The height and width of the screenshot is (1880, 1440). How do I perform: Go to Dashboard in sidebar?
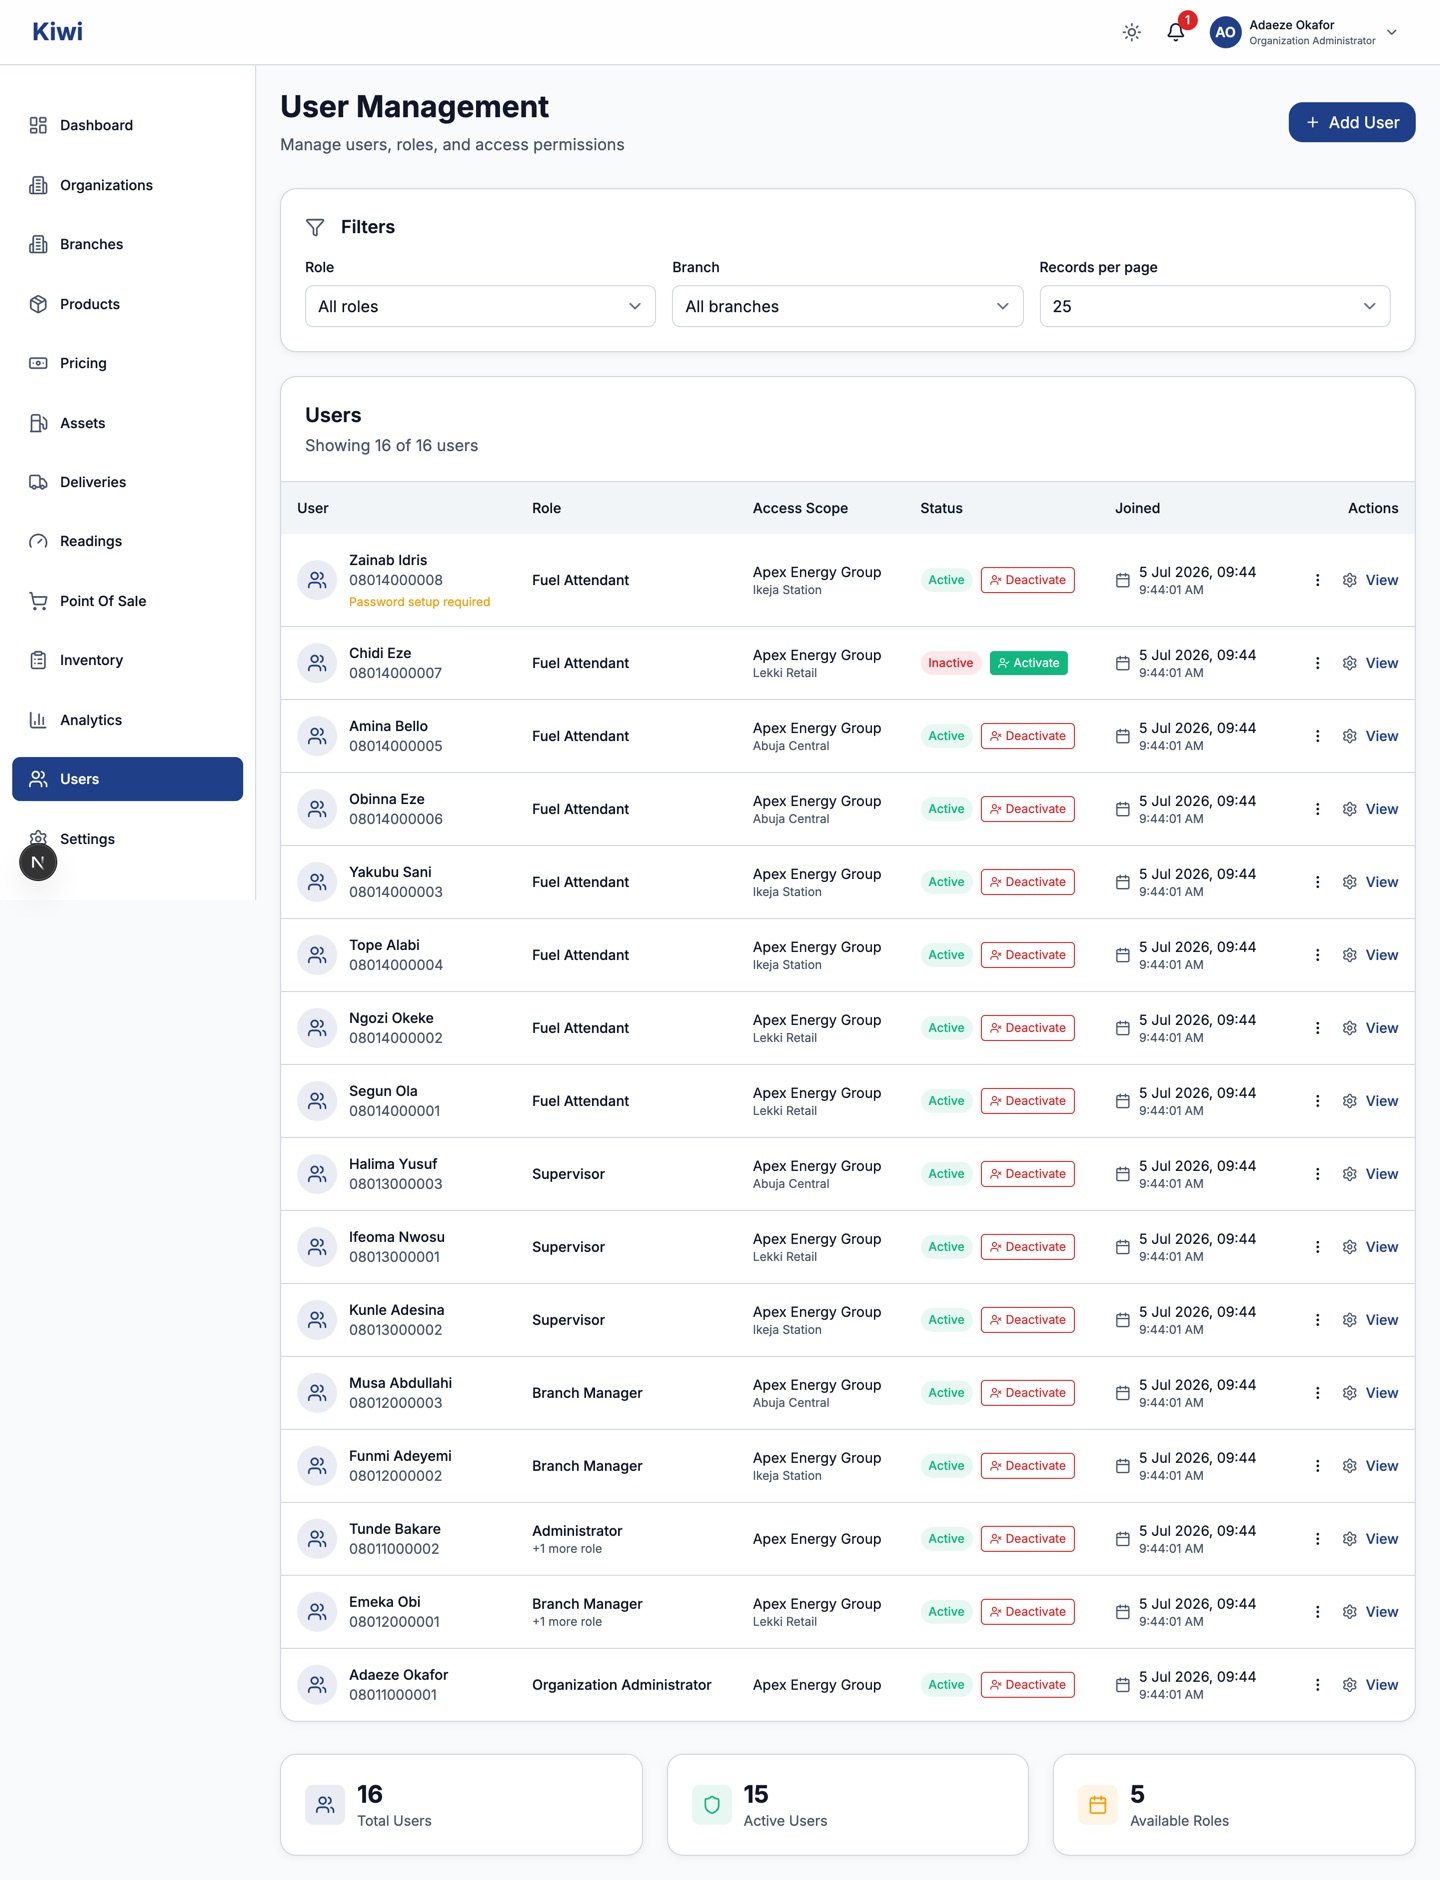[x=127, y=125]
